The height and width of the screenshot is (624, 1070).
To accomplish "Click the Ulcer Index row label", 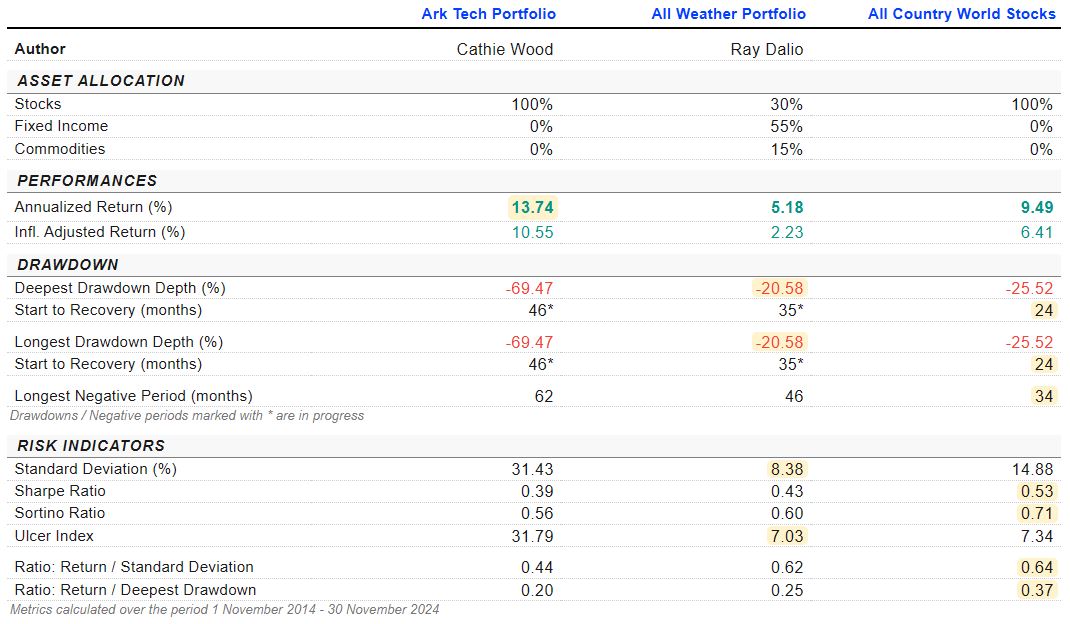I will [x=54, y=536].
